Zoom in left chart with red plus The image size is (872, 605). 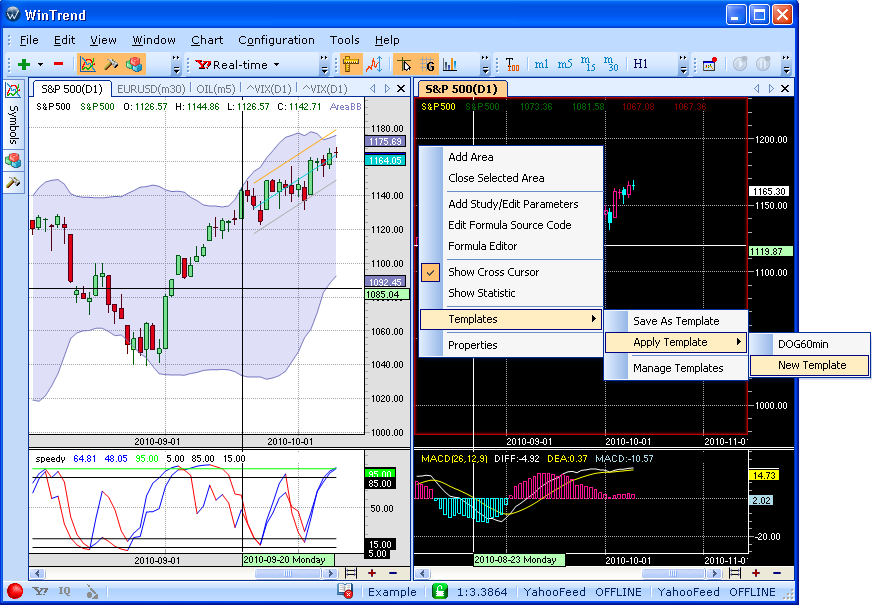371,573
